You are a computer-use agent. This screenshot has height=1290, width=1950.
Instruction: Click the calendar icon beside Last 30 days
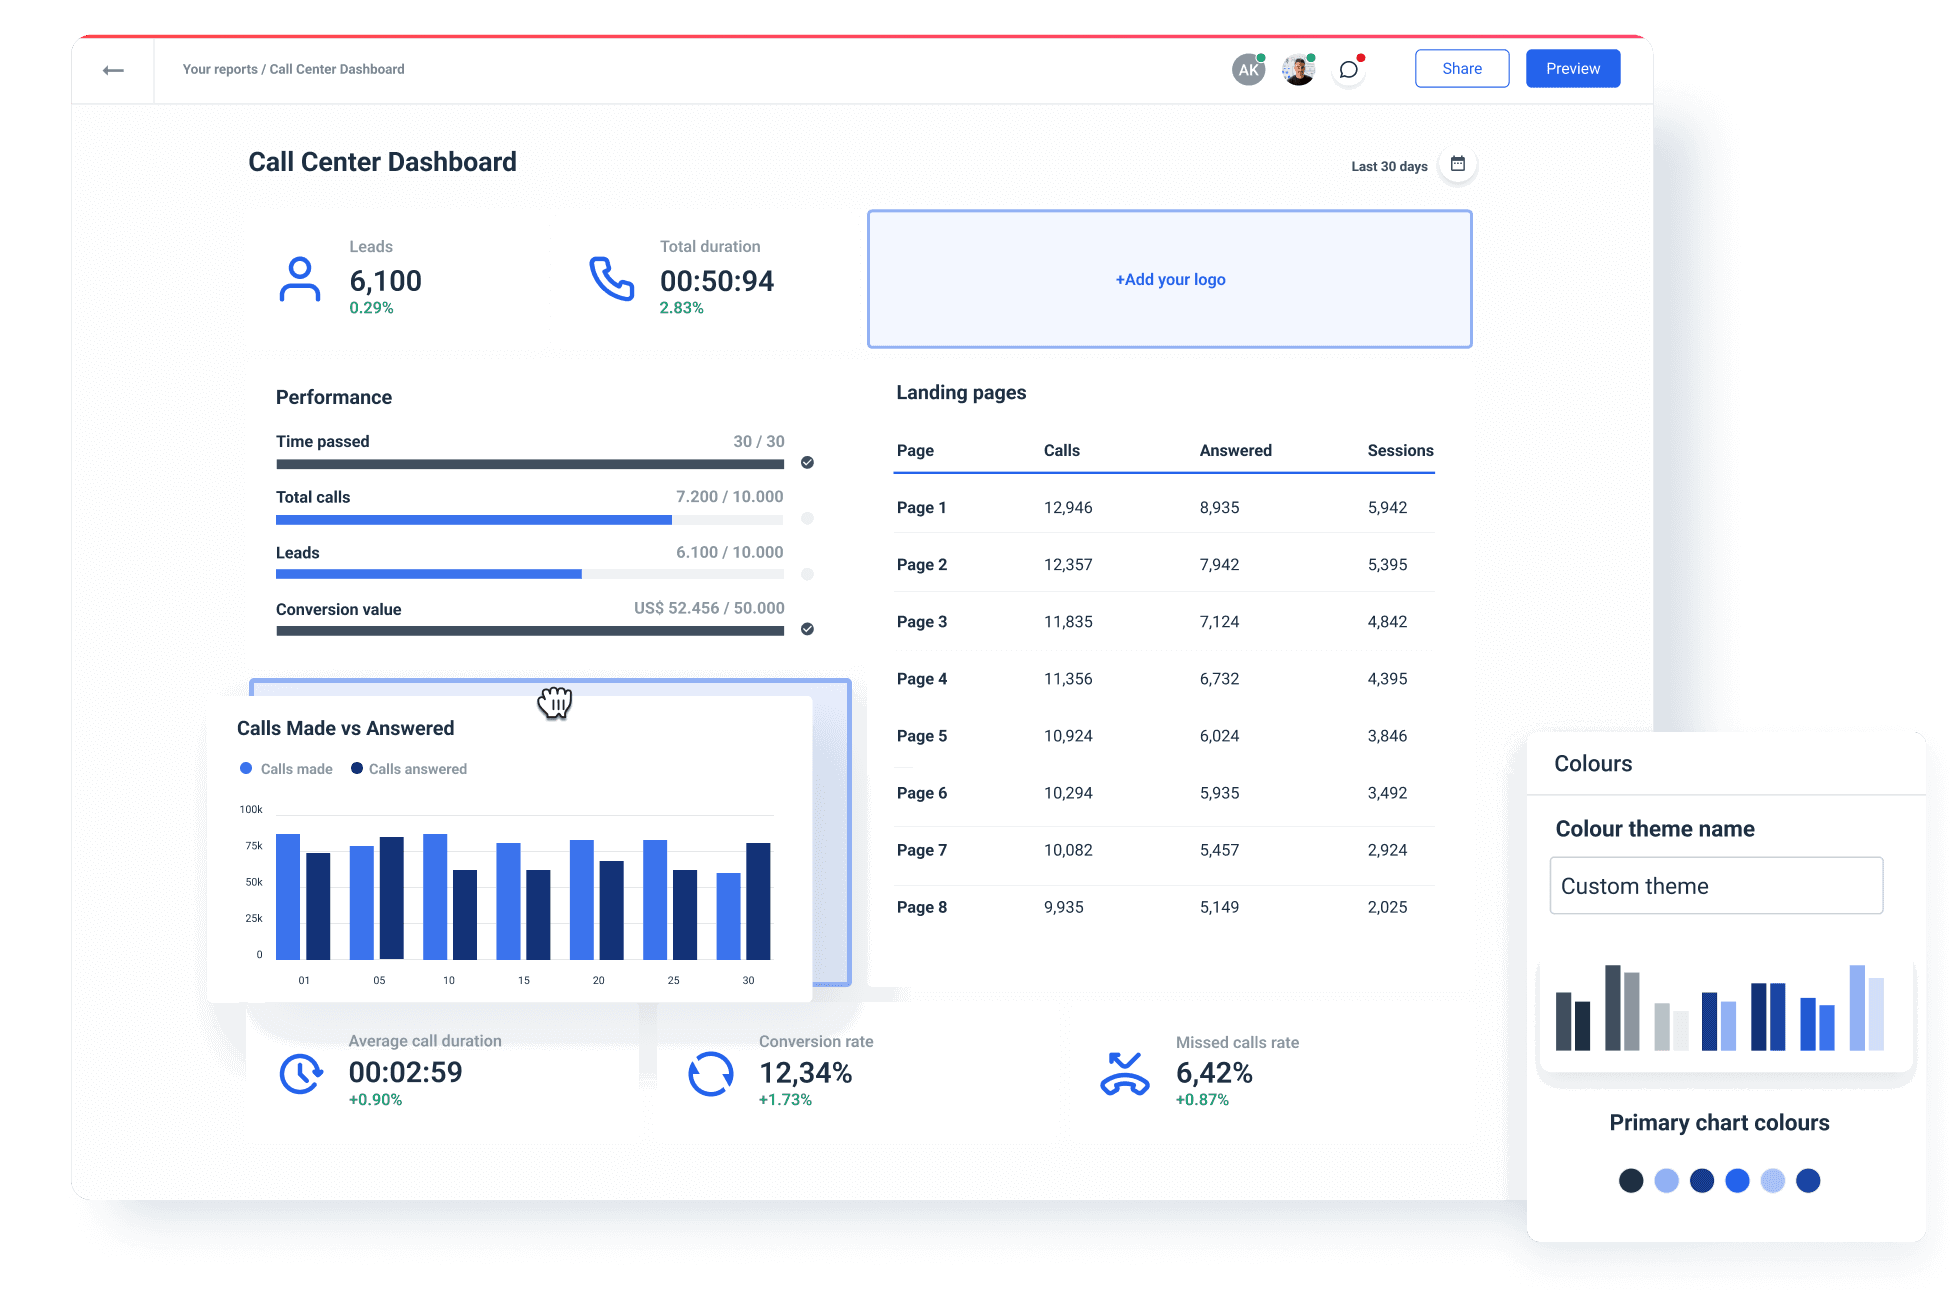pos(1458,164)
